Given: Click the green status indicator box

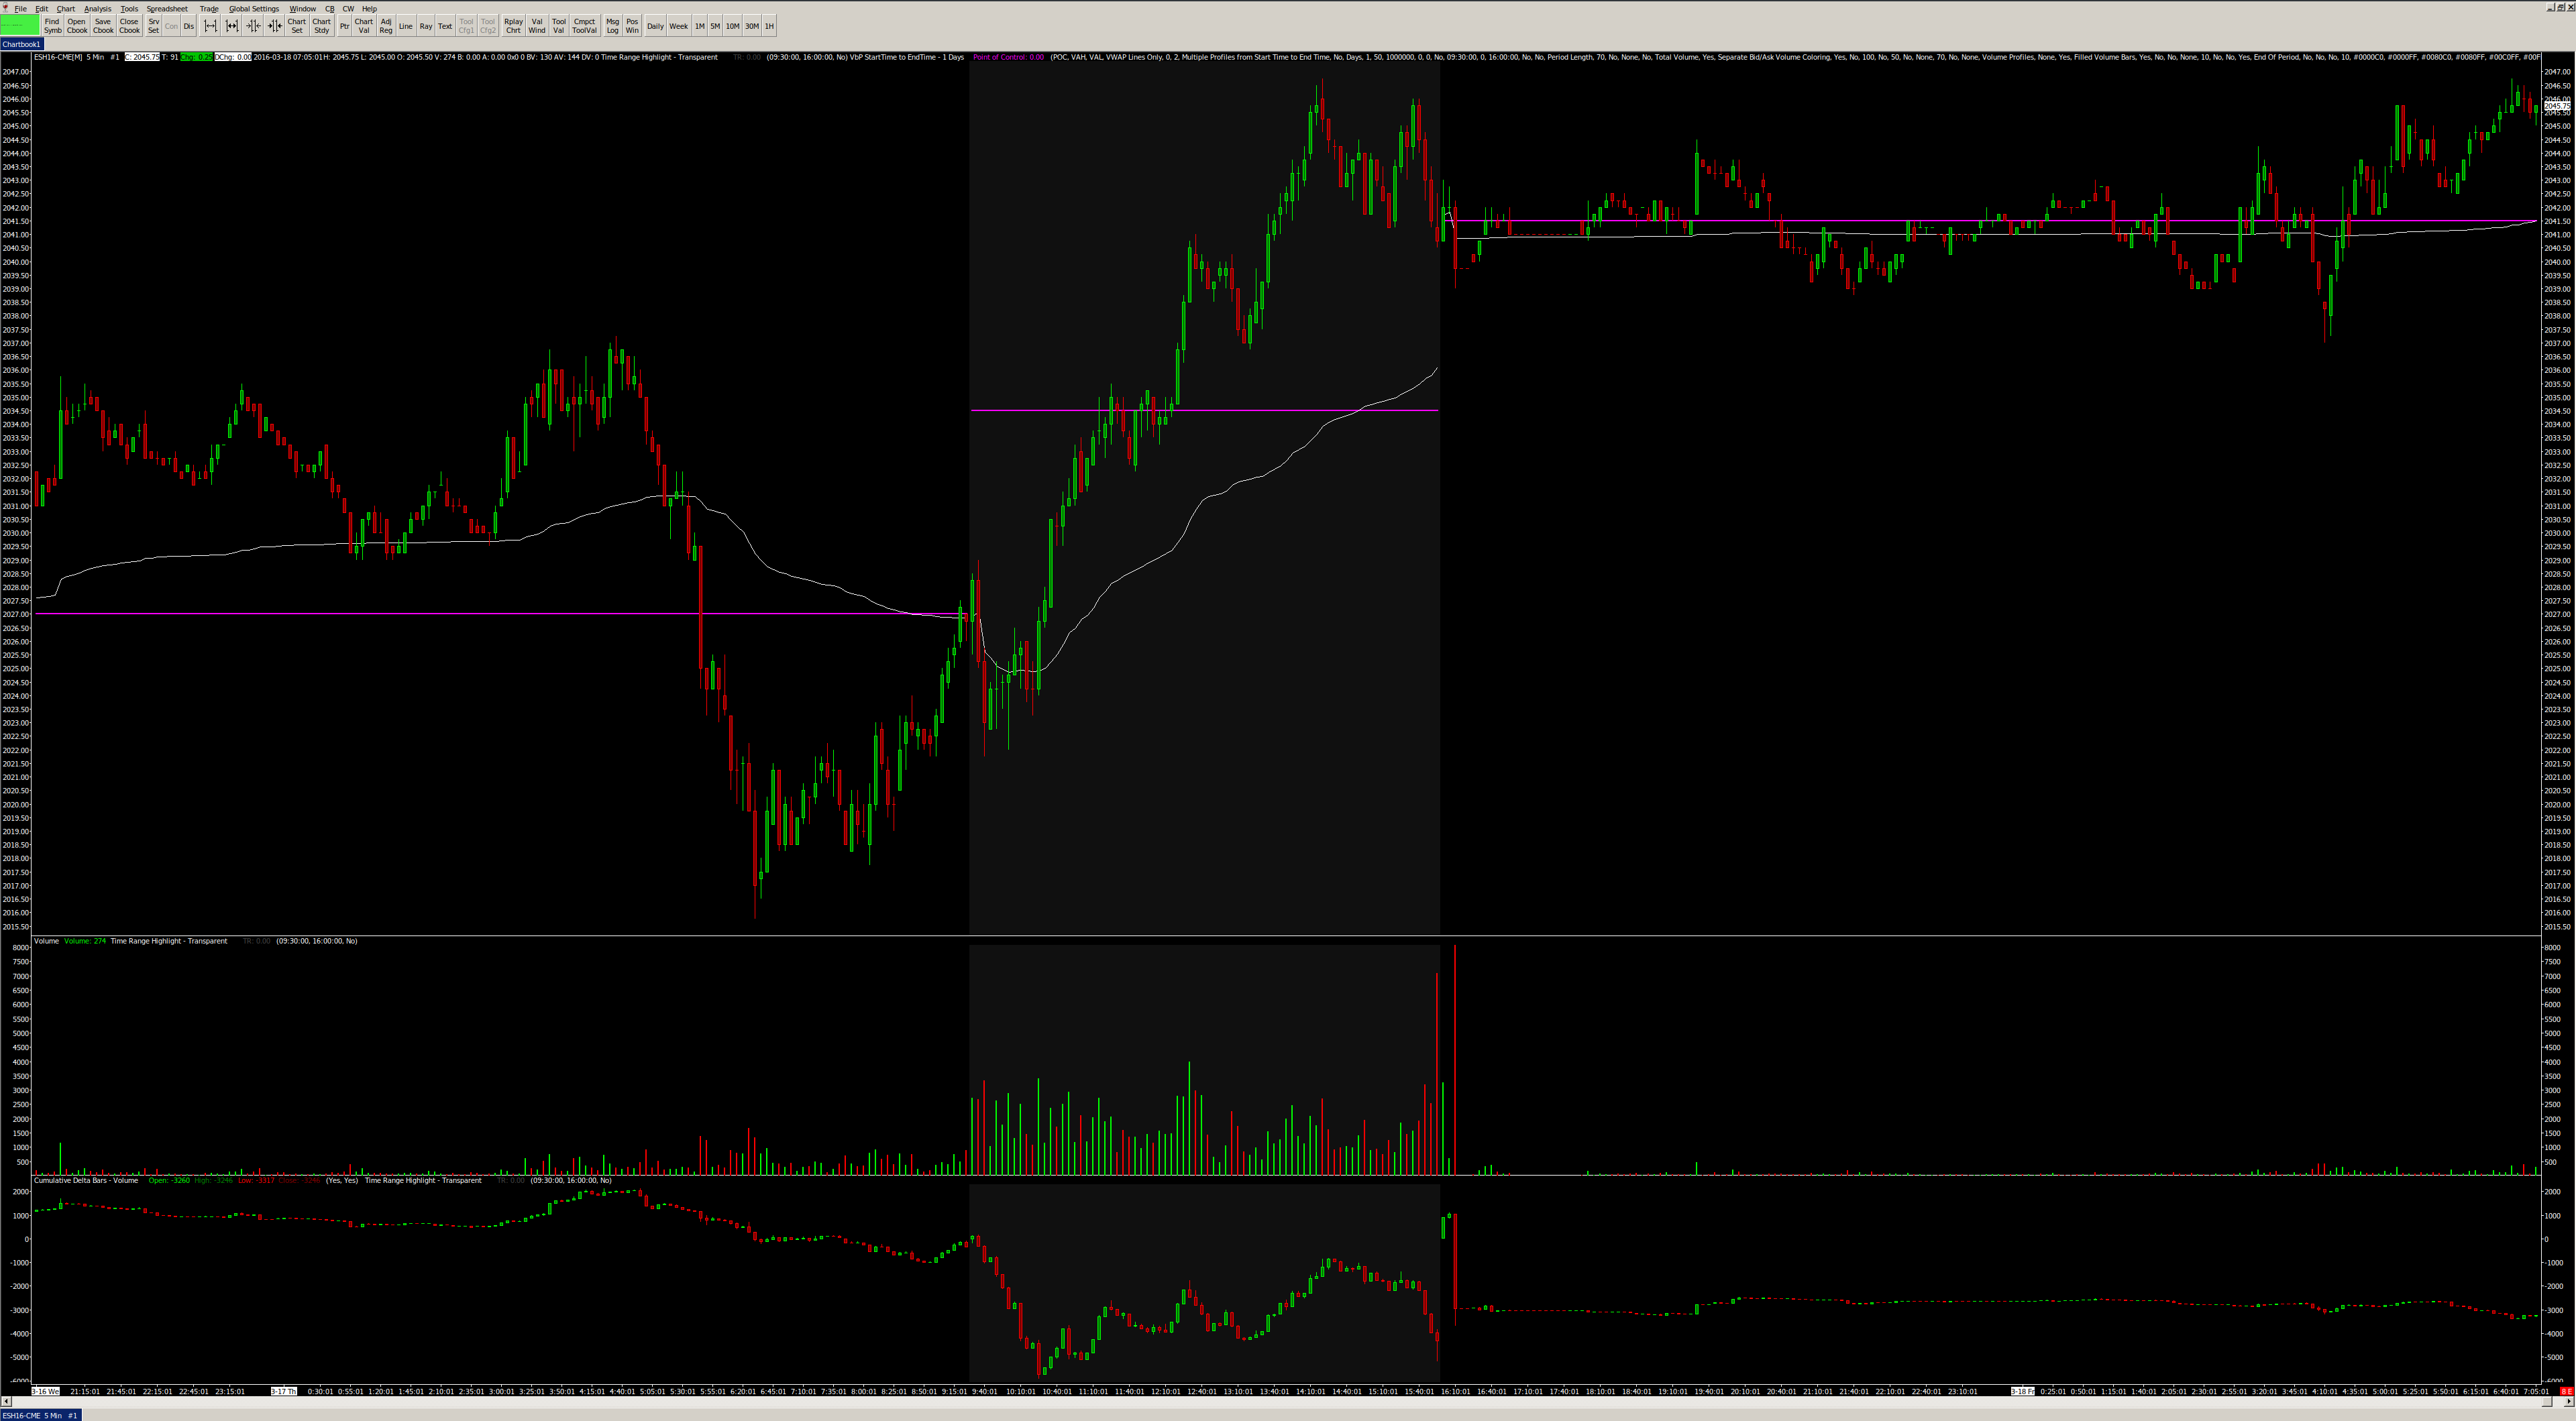Looking at the screenshot, I should [20, 25].
